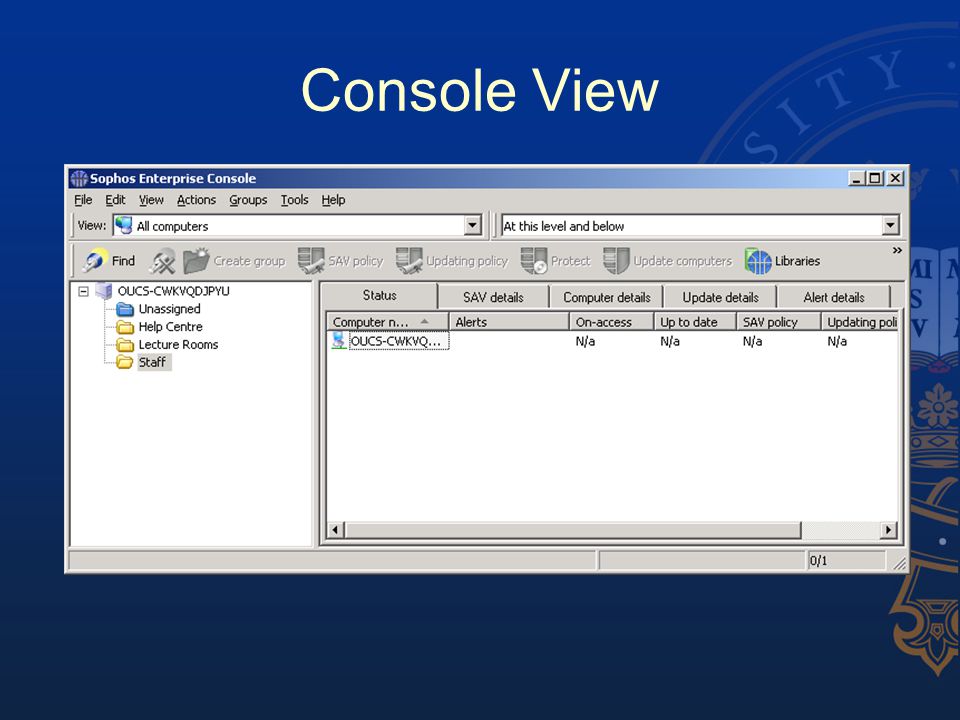Screen dimensions: 960x720
Task: Switch to the Status tab
Action: (380, 296)
